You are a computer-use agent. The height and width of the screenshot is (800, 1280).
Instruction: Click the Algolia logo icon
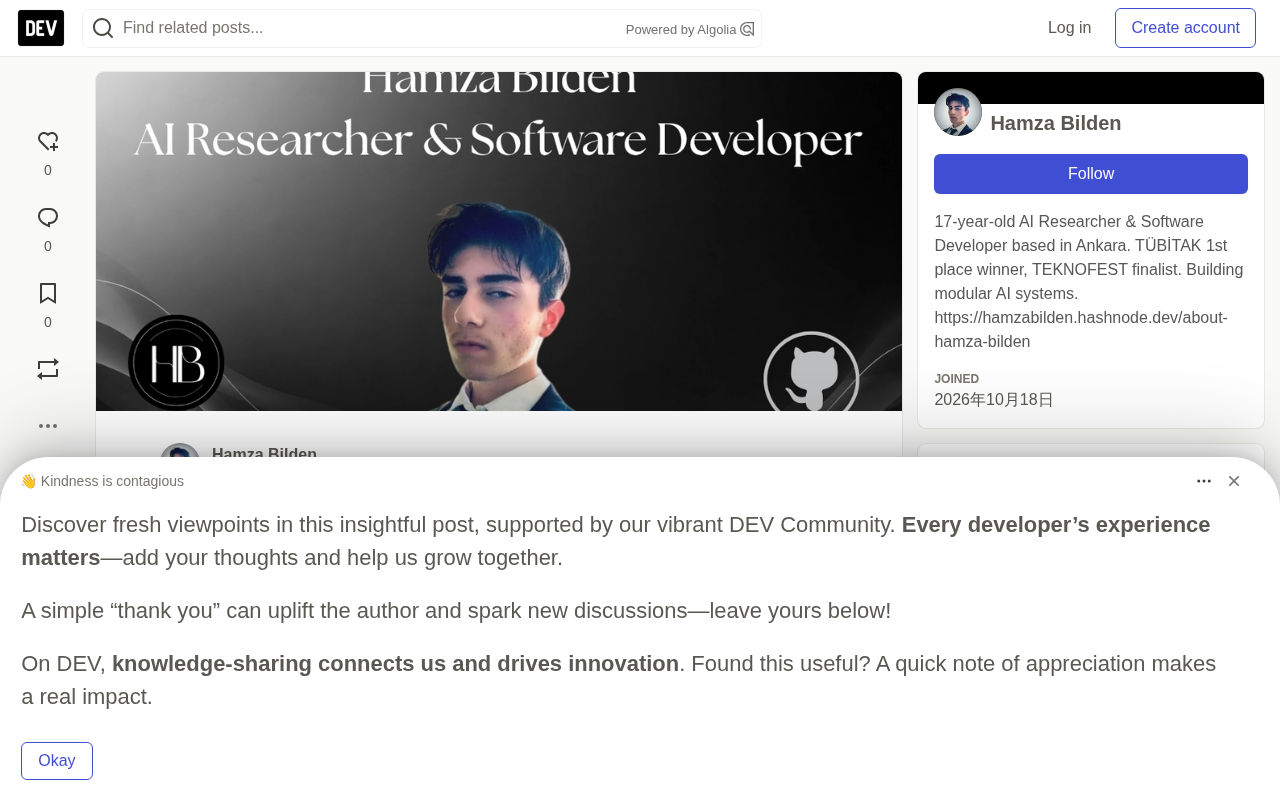tap(747, 29)
